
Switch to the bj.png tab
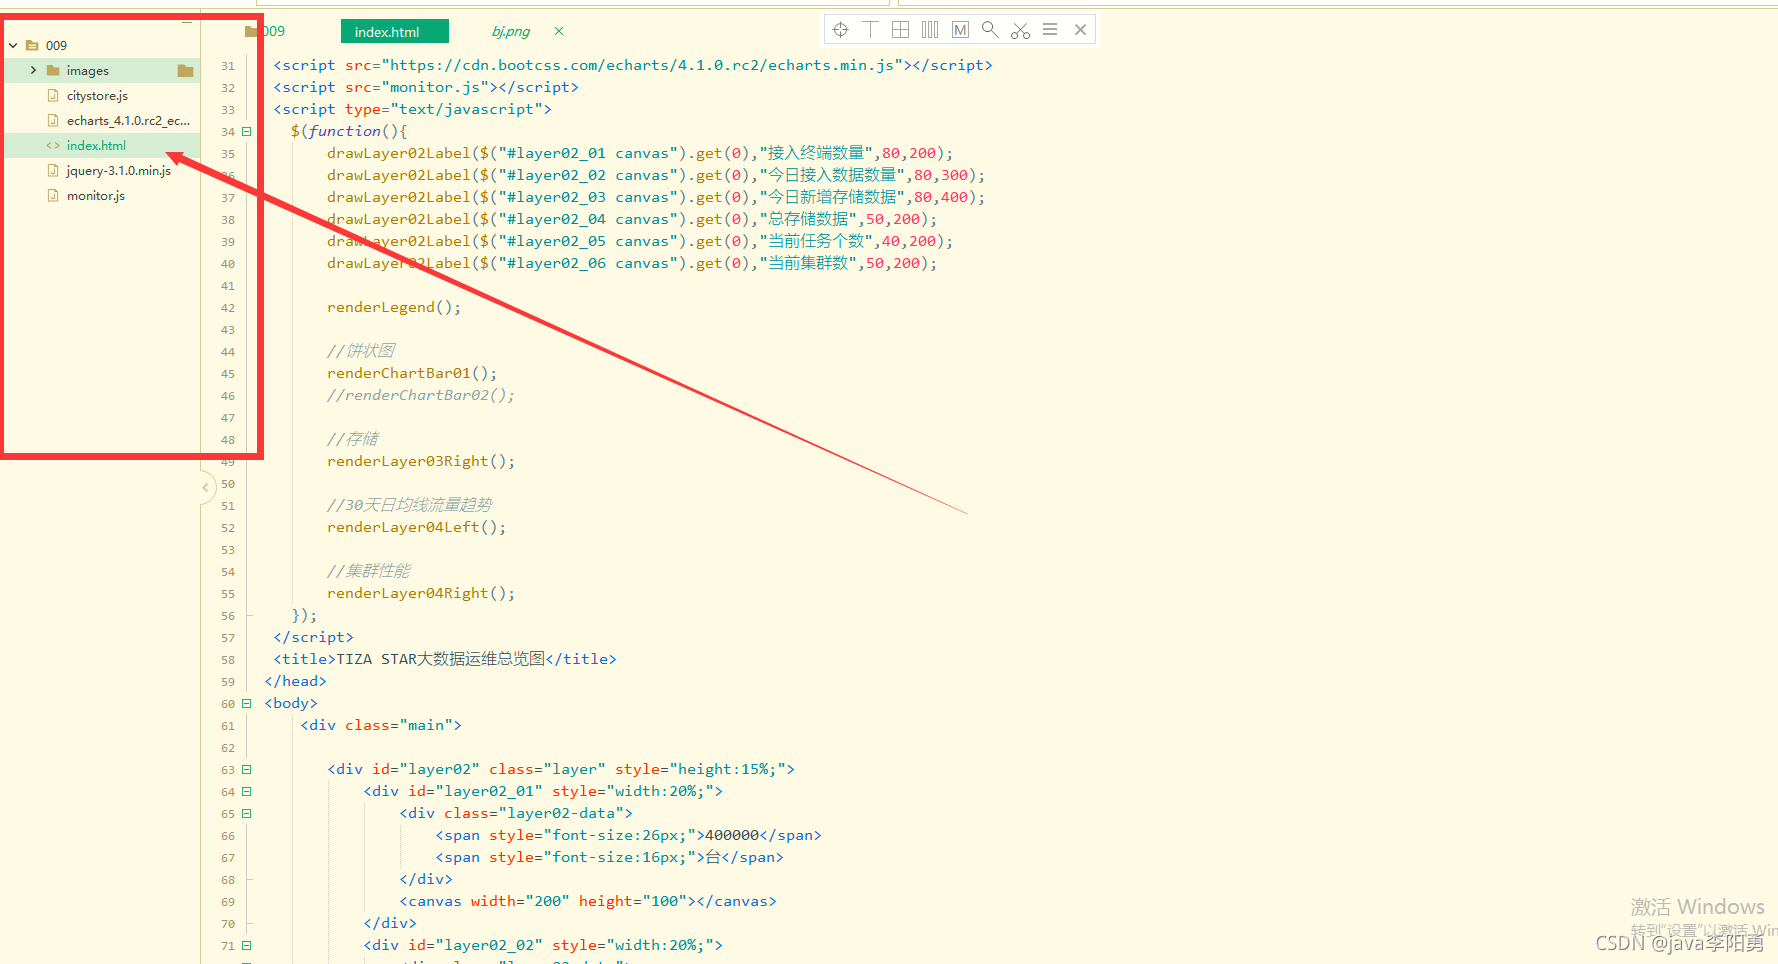511,32
